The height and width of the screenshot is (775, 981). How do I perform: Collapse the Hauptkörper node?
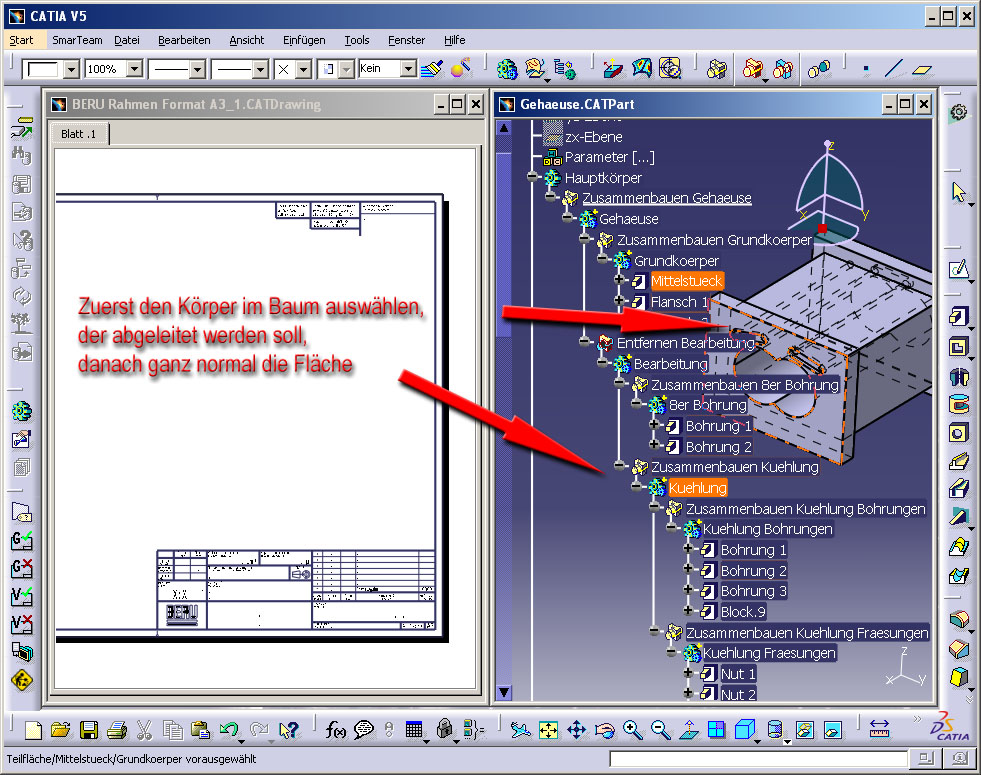(x=532, y=178)
